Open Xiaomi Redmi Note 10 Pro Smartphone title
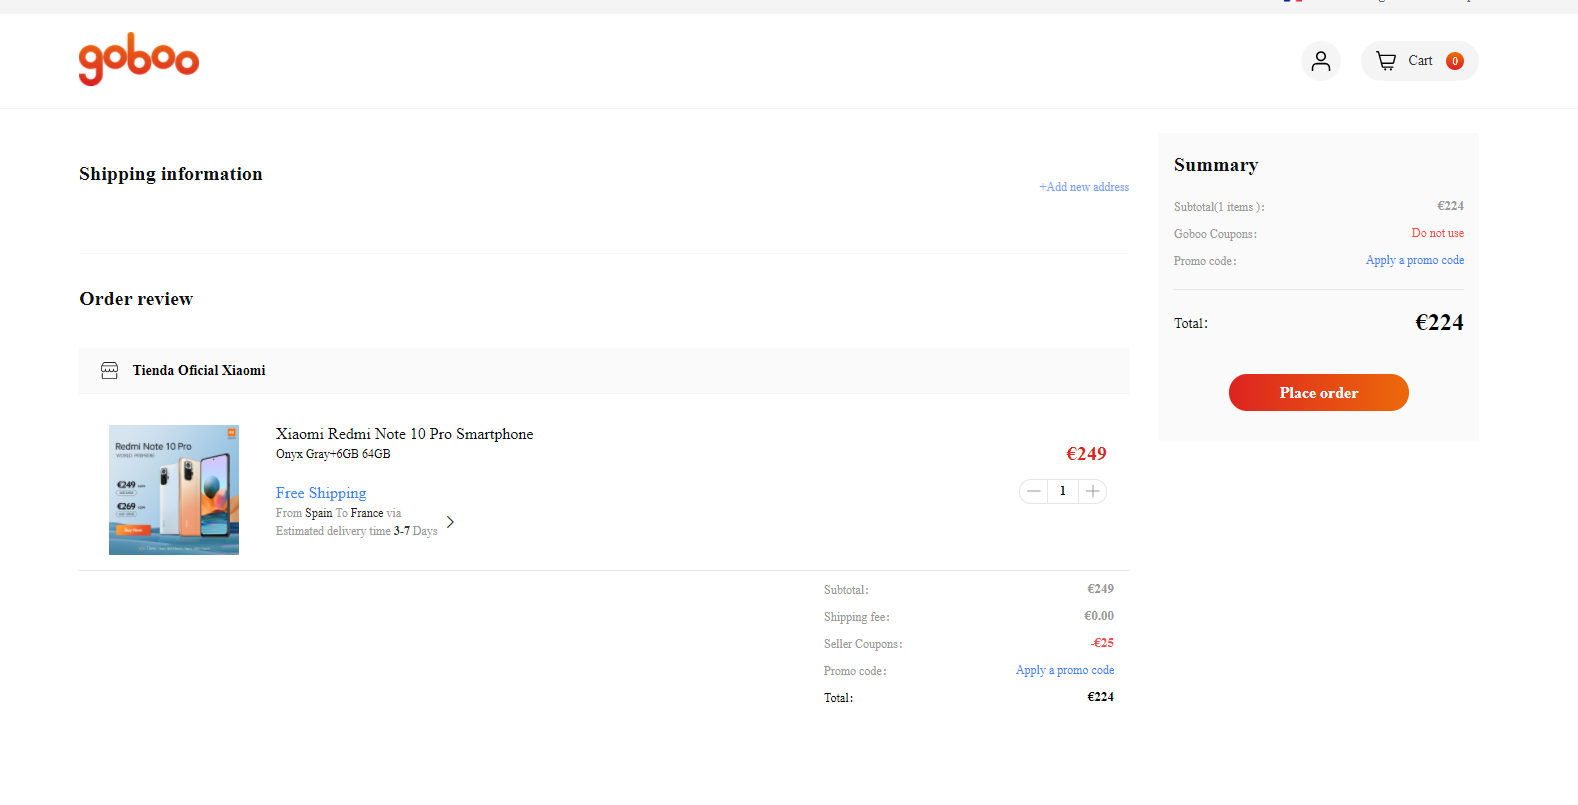This screenshot has height=805, width=1578. [x=404, y=434]
